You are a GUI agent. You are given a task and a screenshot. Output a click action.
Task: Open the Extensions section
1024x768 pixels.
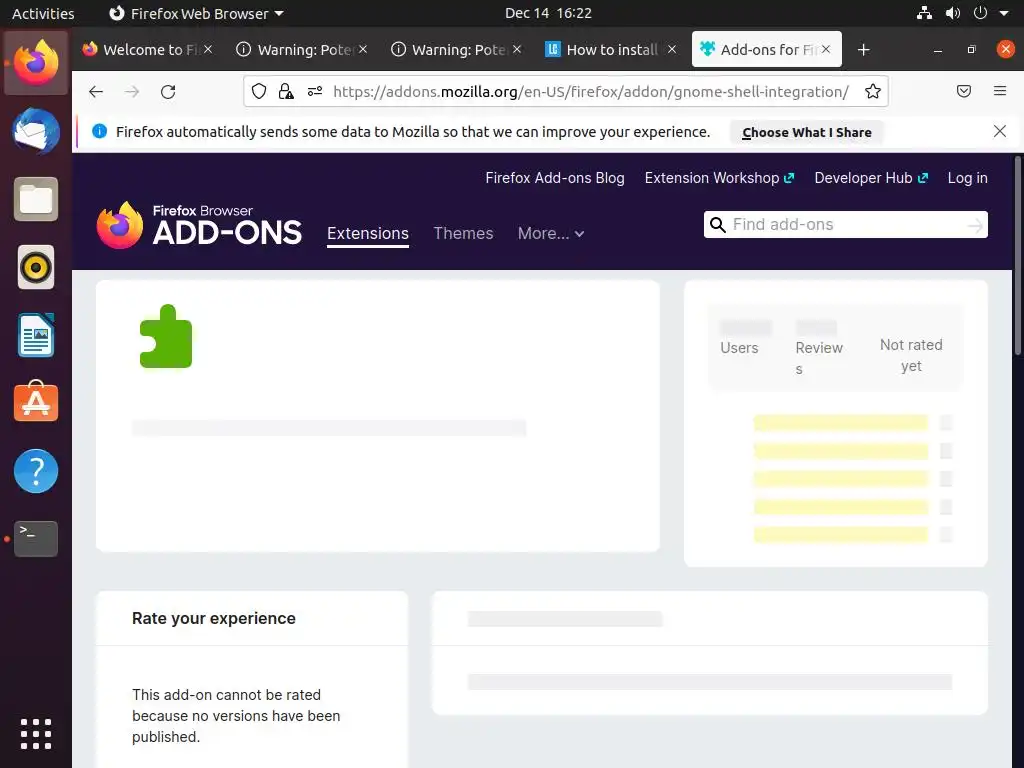tap(368, 234)
